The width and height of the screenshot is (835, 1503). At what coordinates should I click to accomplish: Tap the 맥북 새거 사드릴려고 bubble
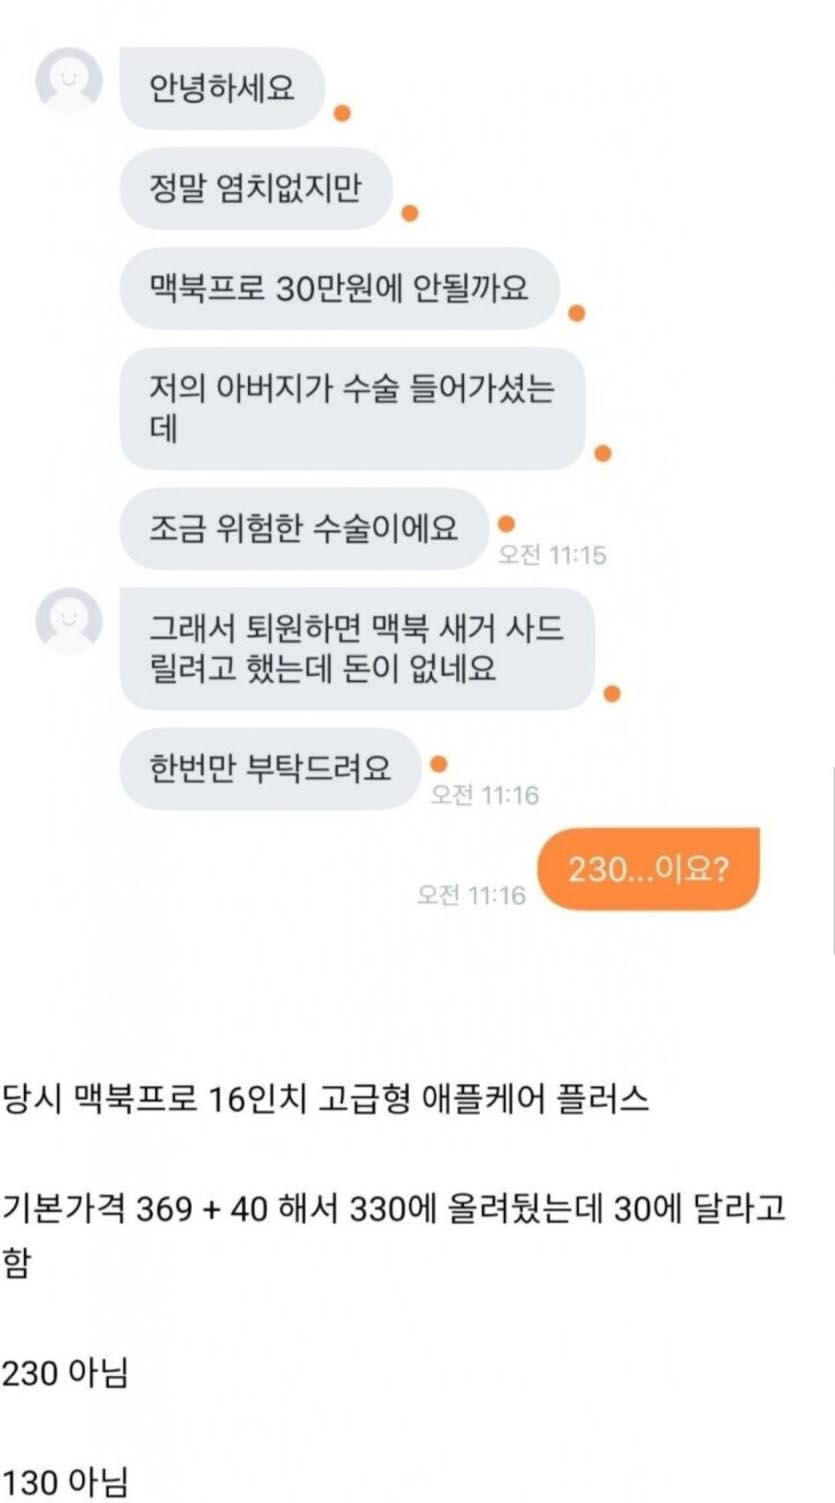point(357,648)
